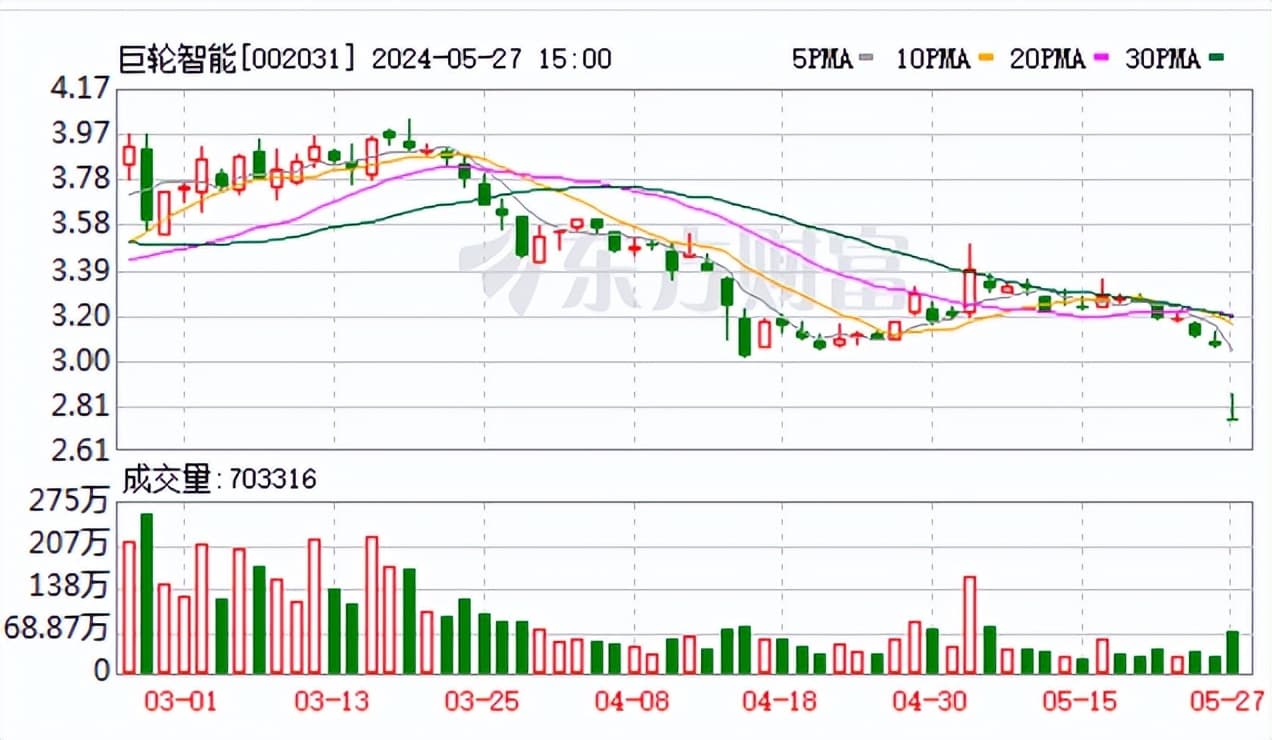The width and height of the screenshot is (1272, 740).
Task: Click the 207万 volume axis label
Action: [69, 544]
